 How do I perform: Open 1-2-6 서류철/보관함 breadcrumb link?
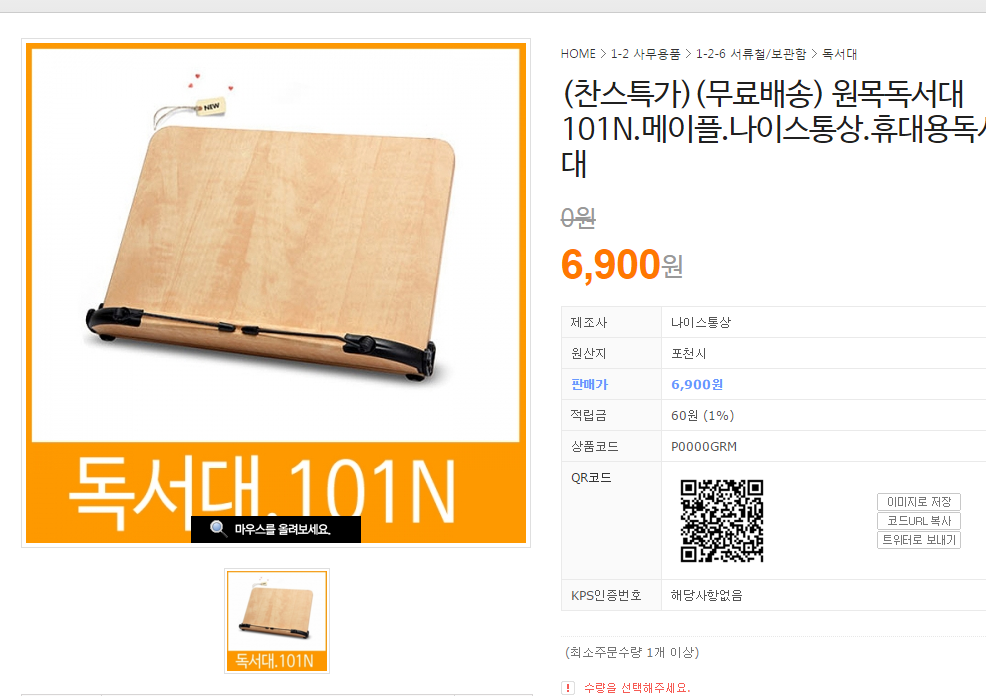(x=751, y=54)
